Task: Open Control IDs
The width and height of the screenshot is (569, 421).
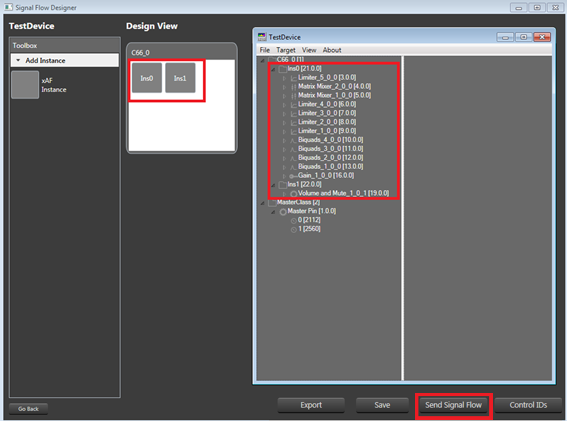Action: pyautogui.click(x=528, y=405)
